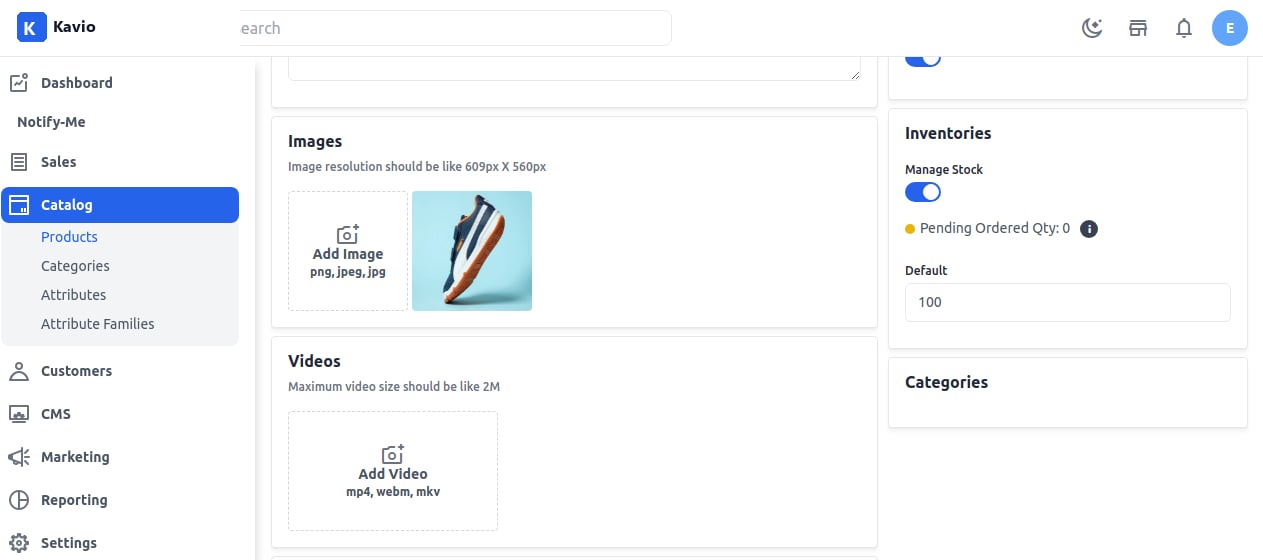
Task: Click the Kavio brand name
Action: click(x=74, y=27)
